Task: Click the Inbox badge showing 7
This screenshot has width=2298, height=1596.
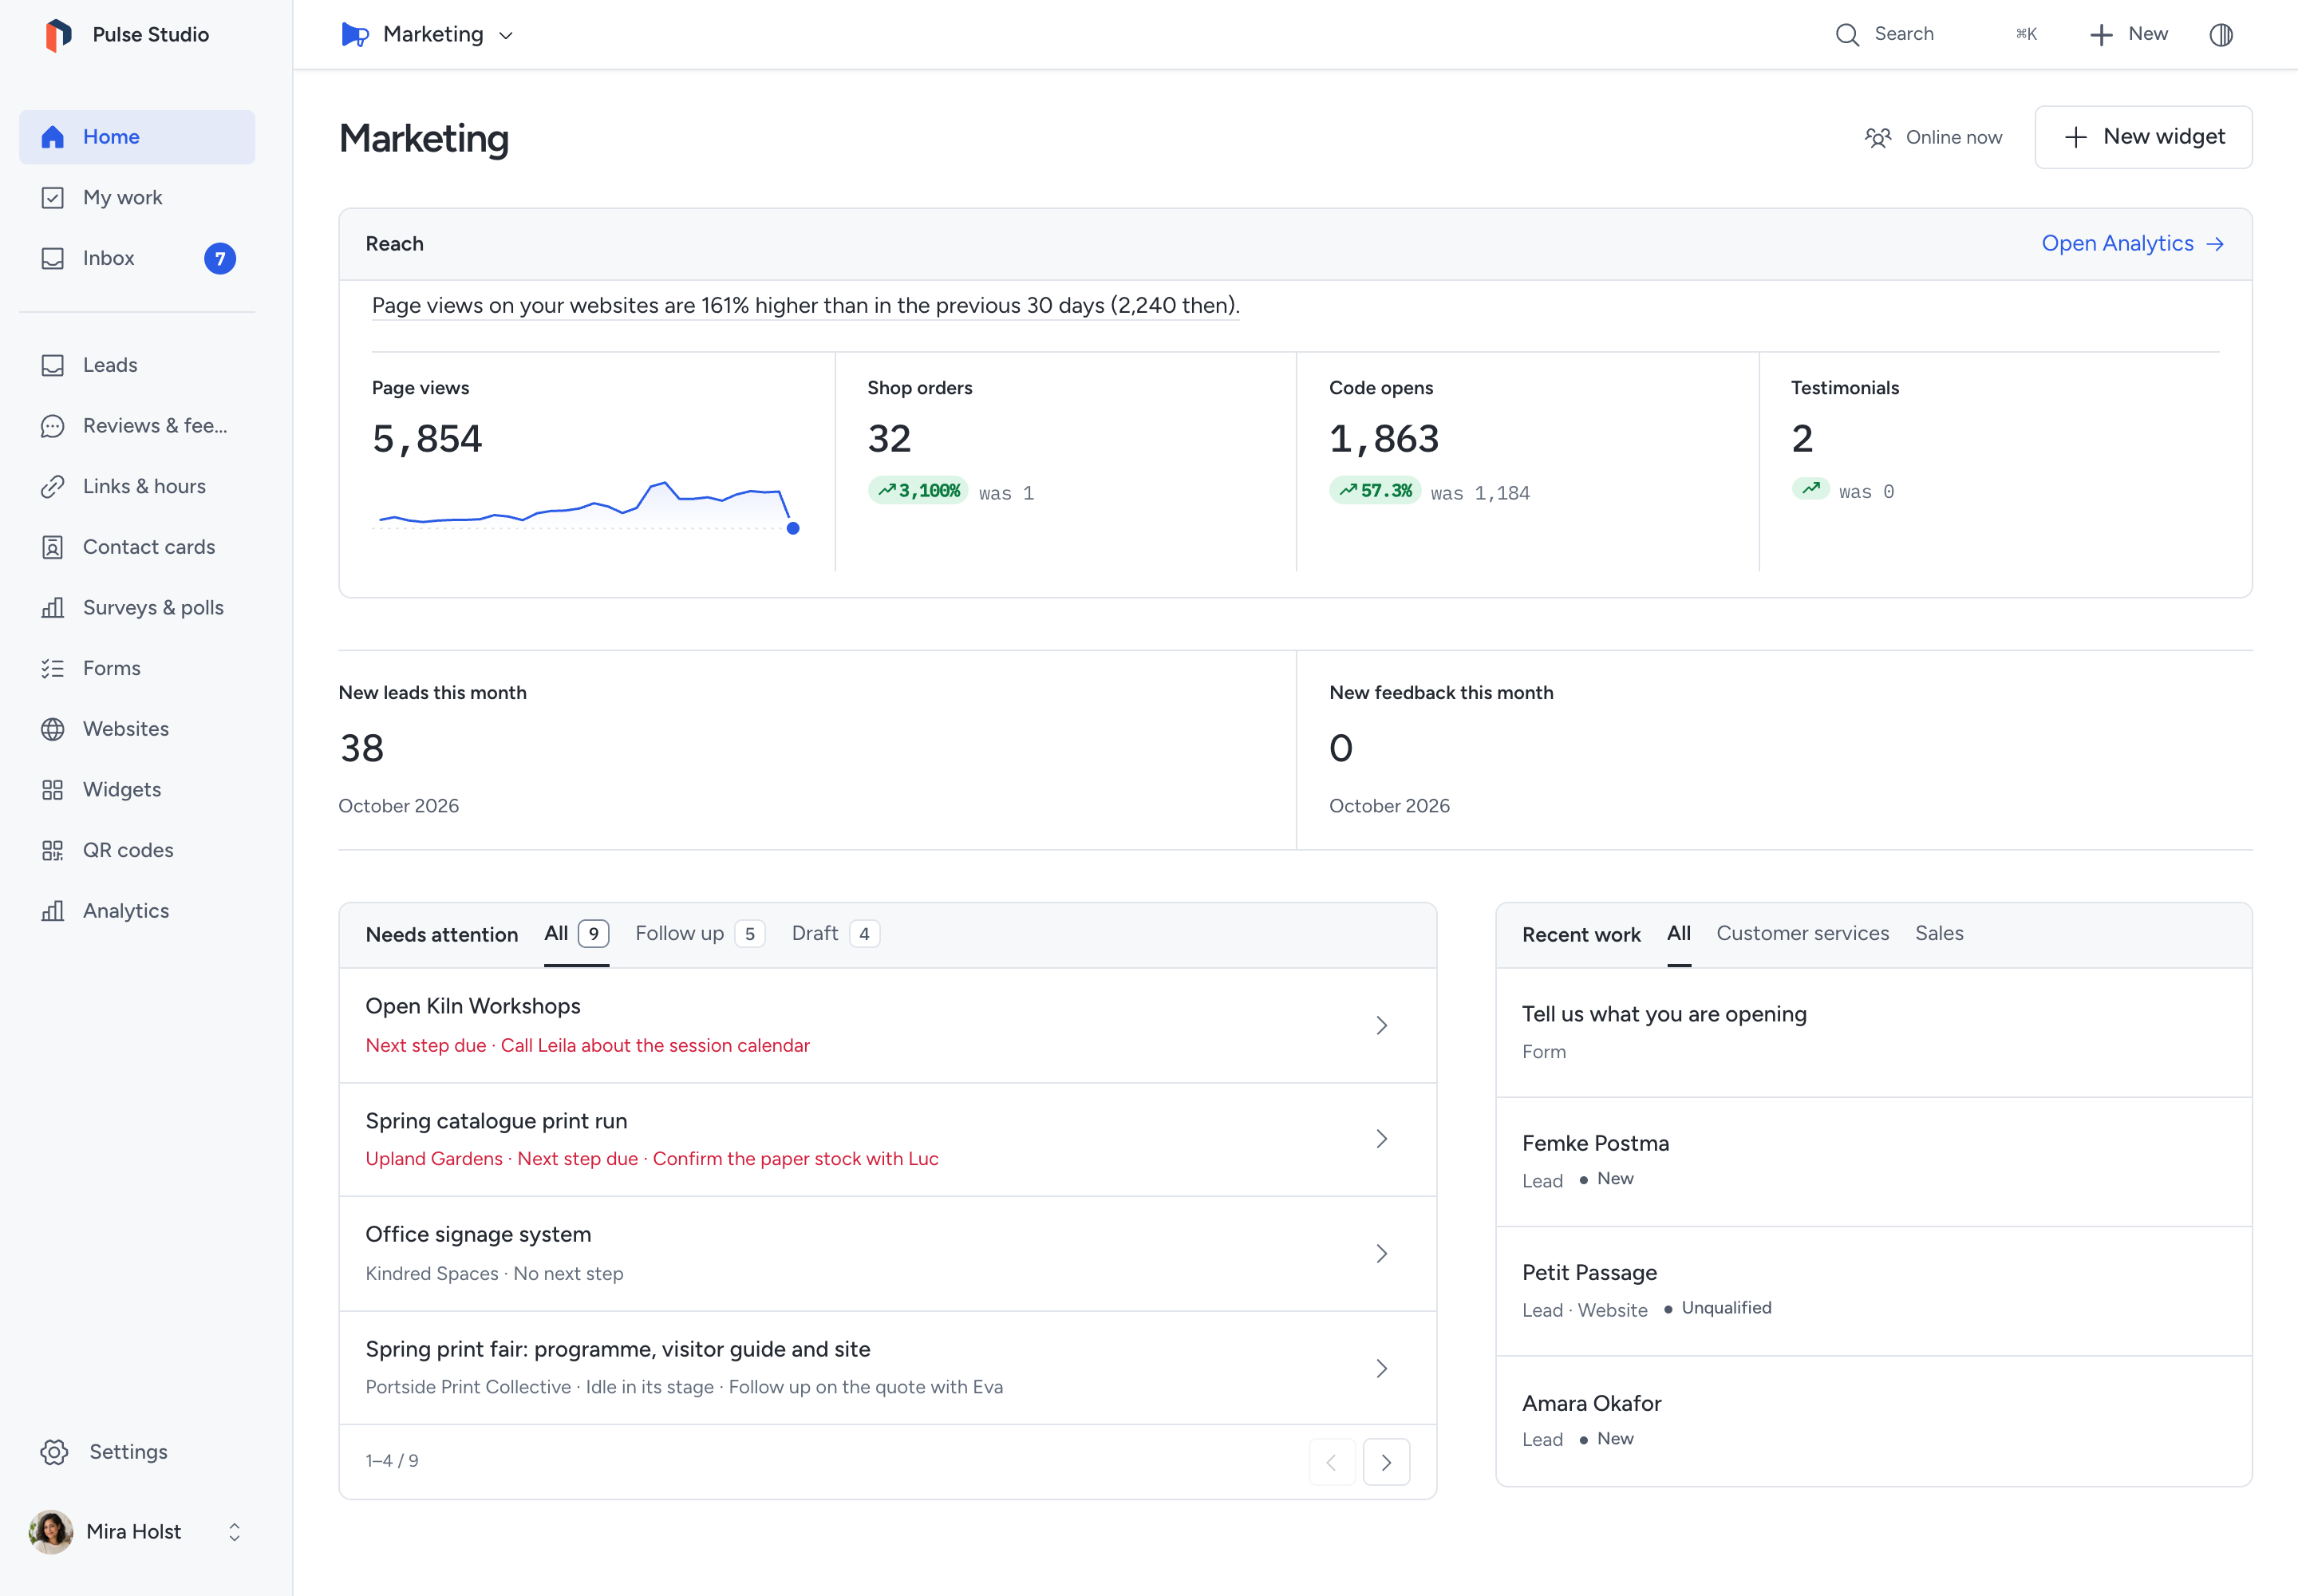Action: [x=220, y=259]
